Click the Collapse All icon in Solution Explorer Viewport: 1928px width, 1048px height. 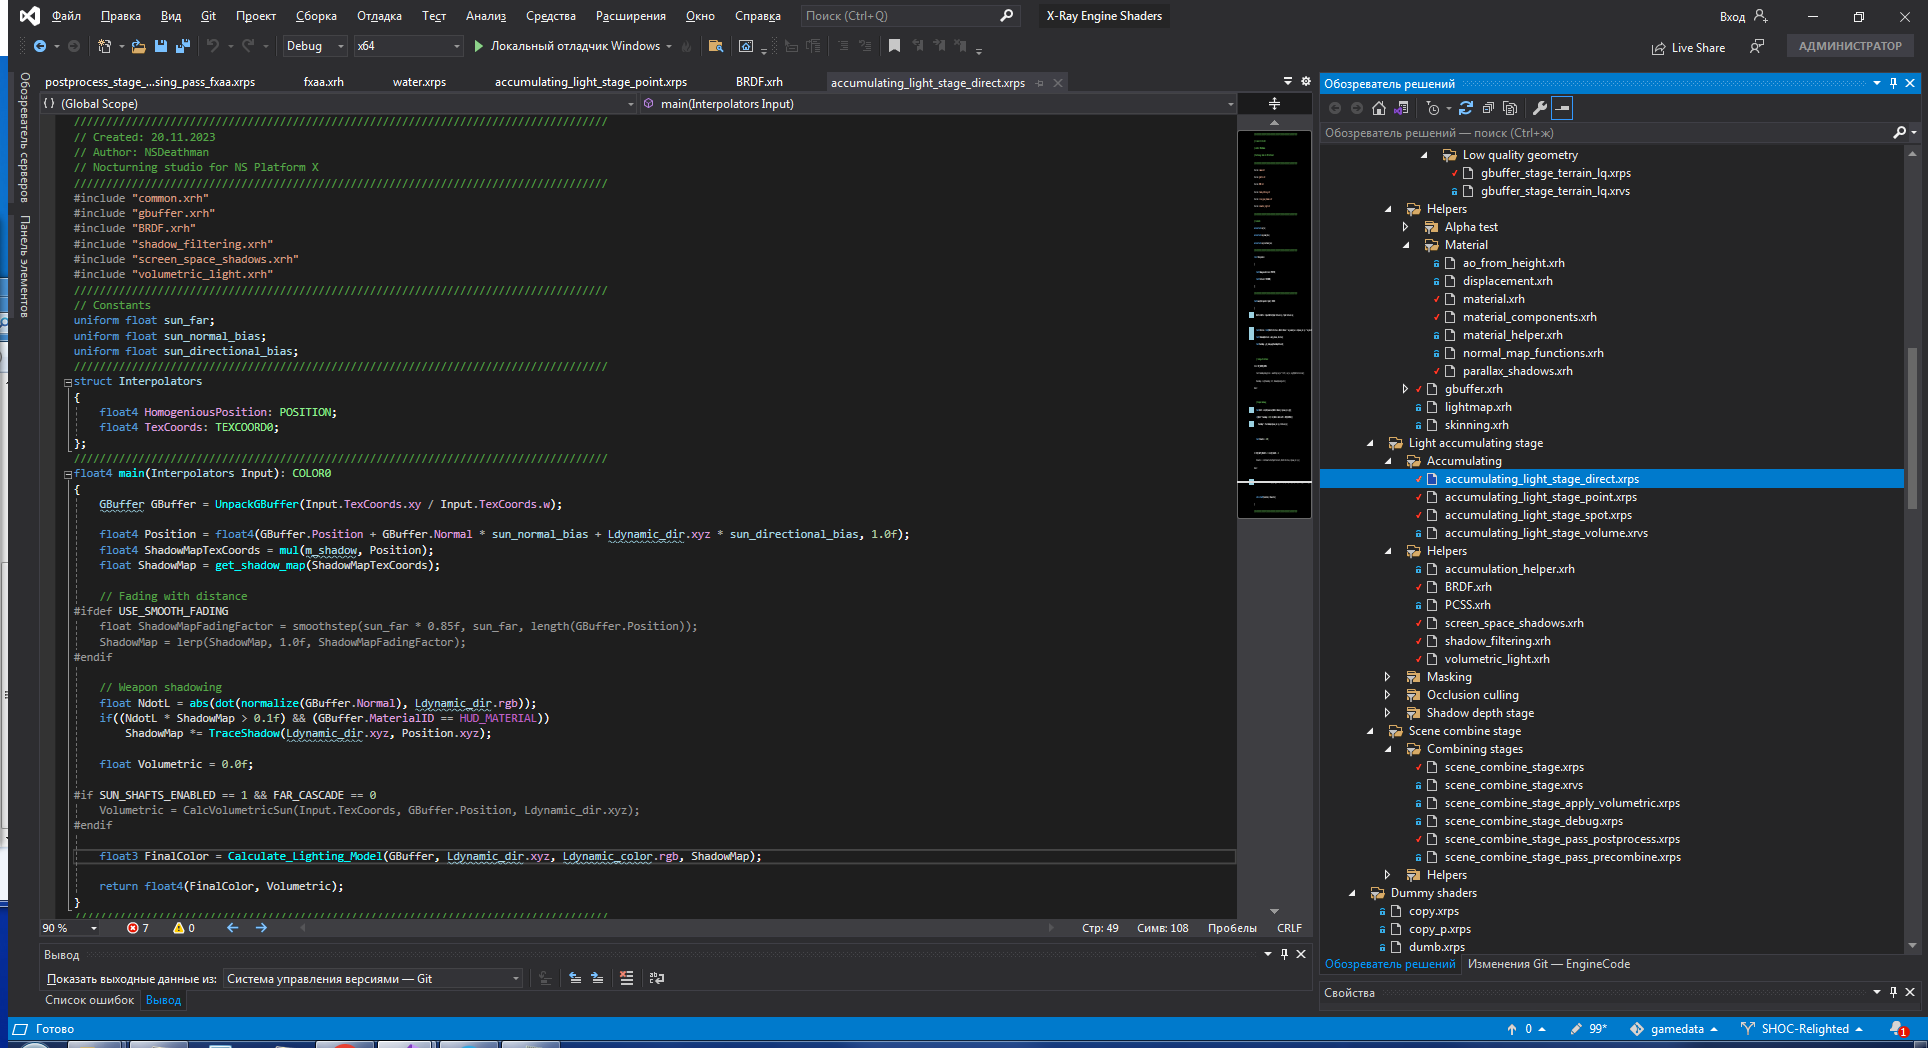tap(1488, 108)
